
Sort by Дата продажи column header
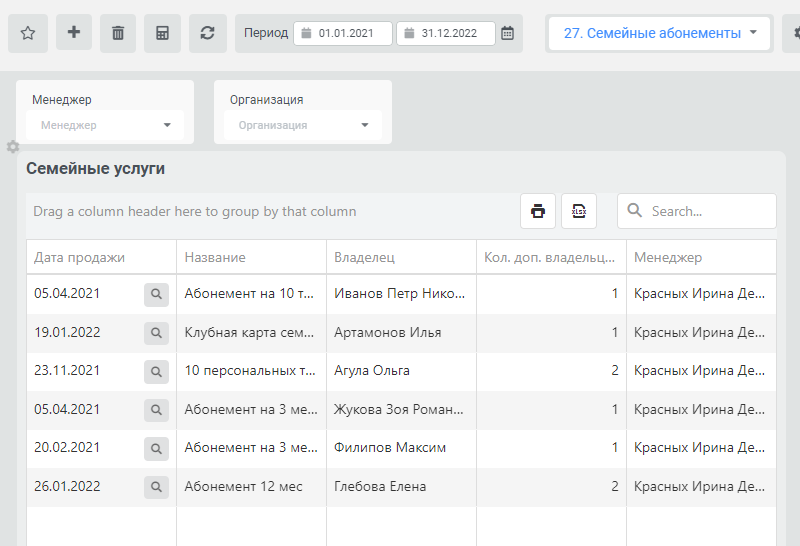[102, 257]
